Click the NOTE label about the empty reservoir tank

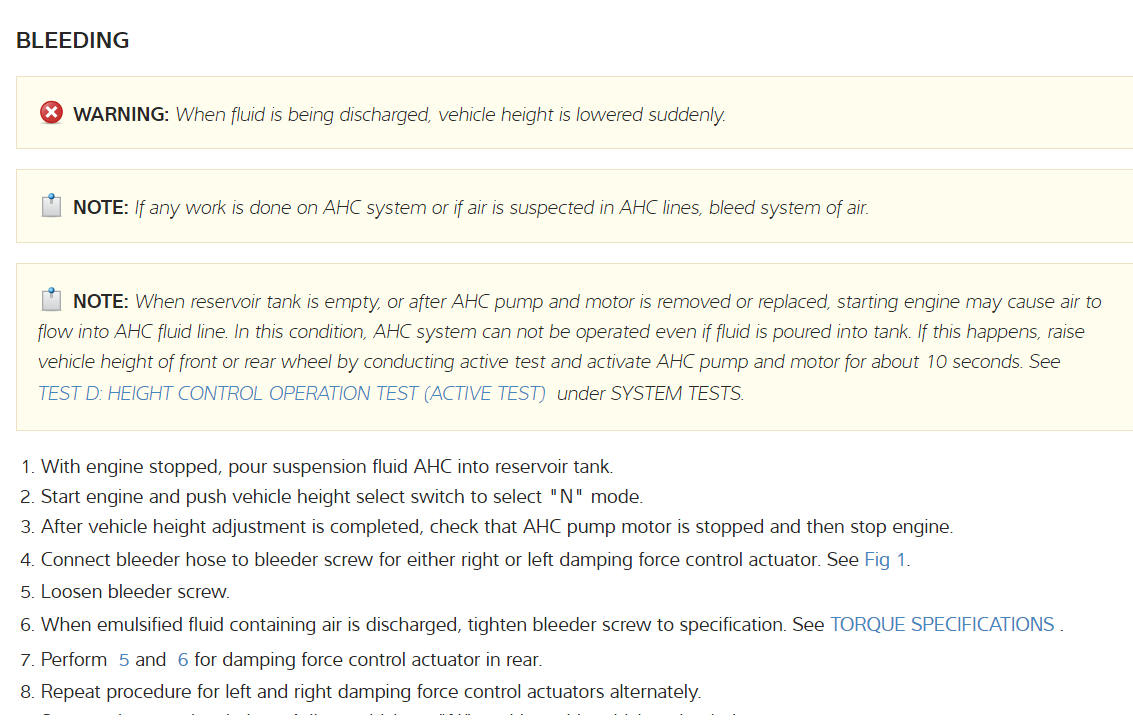pyautogui.click(x=101, y=301)
